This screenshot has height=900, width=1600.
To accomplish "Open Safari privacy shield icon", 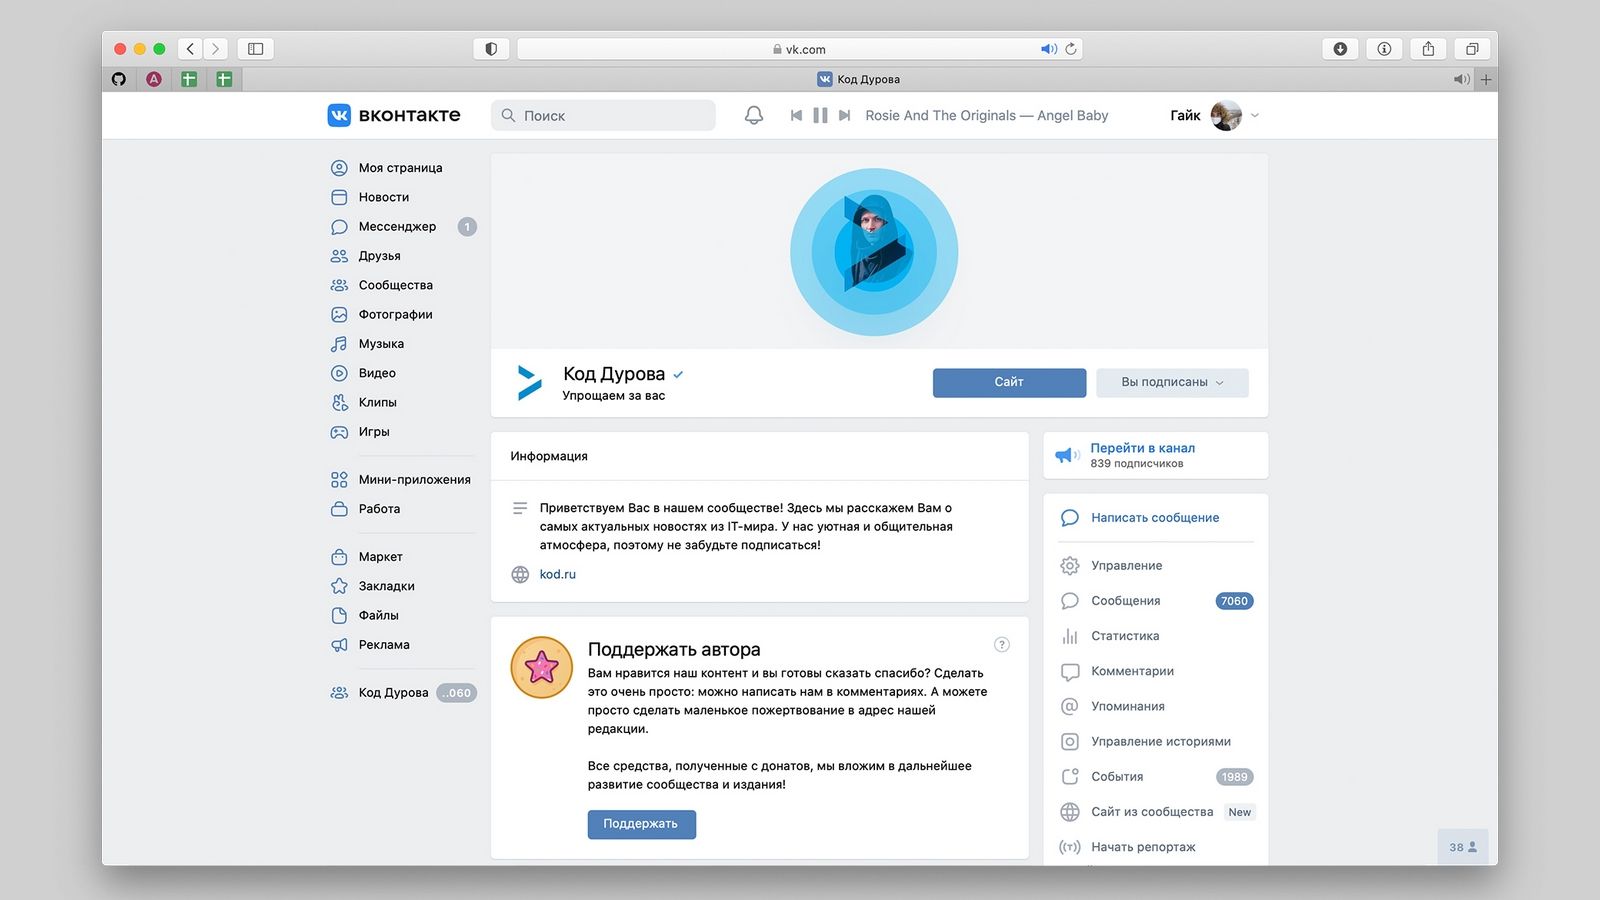I will tap(491, 48).
